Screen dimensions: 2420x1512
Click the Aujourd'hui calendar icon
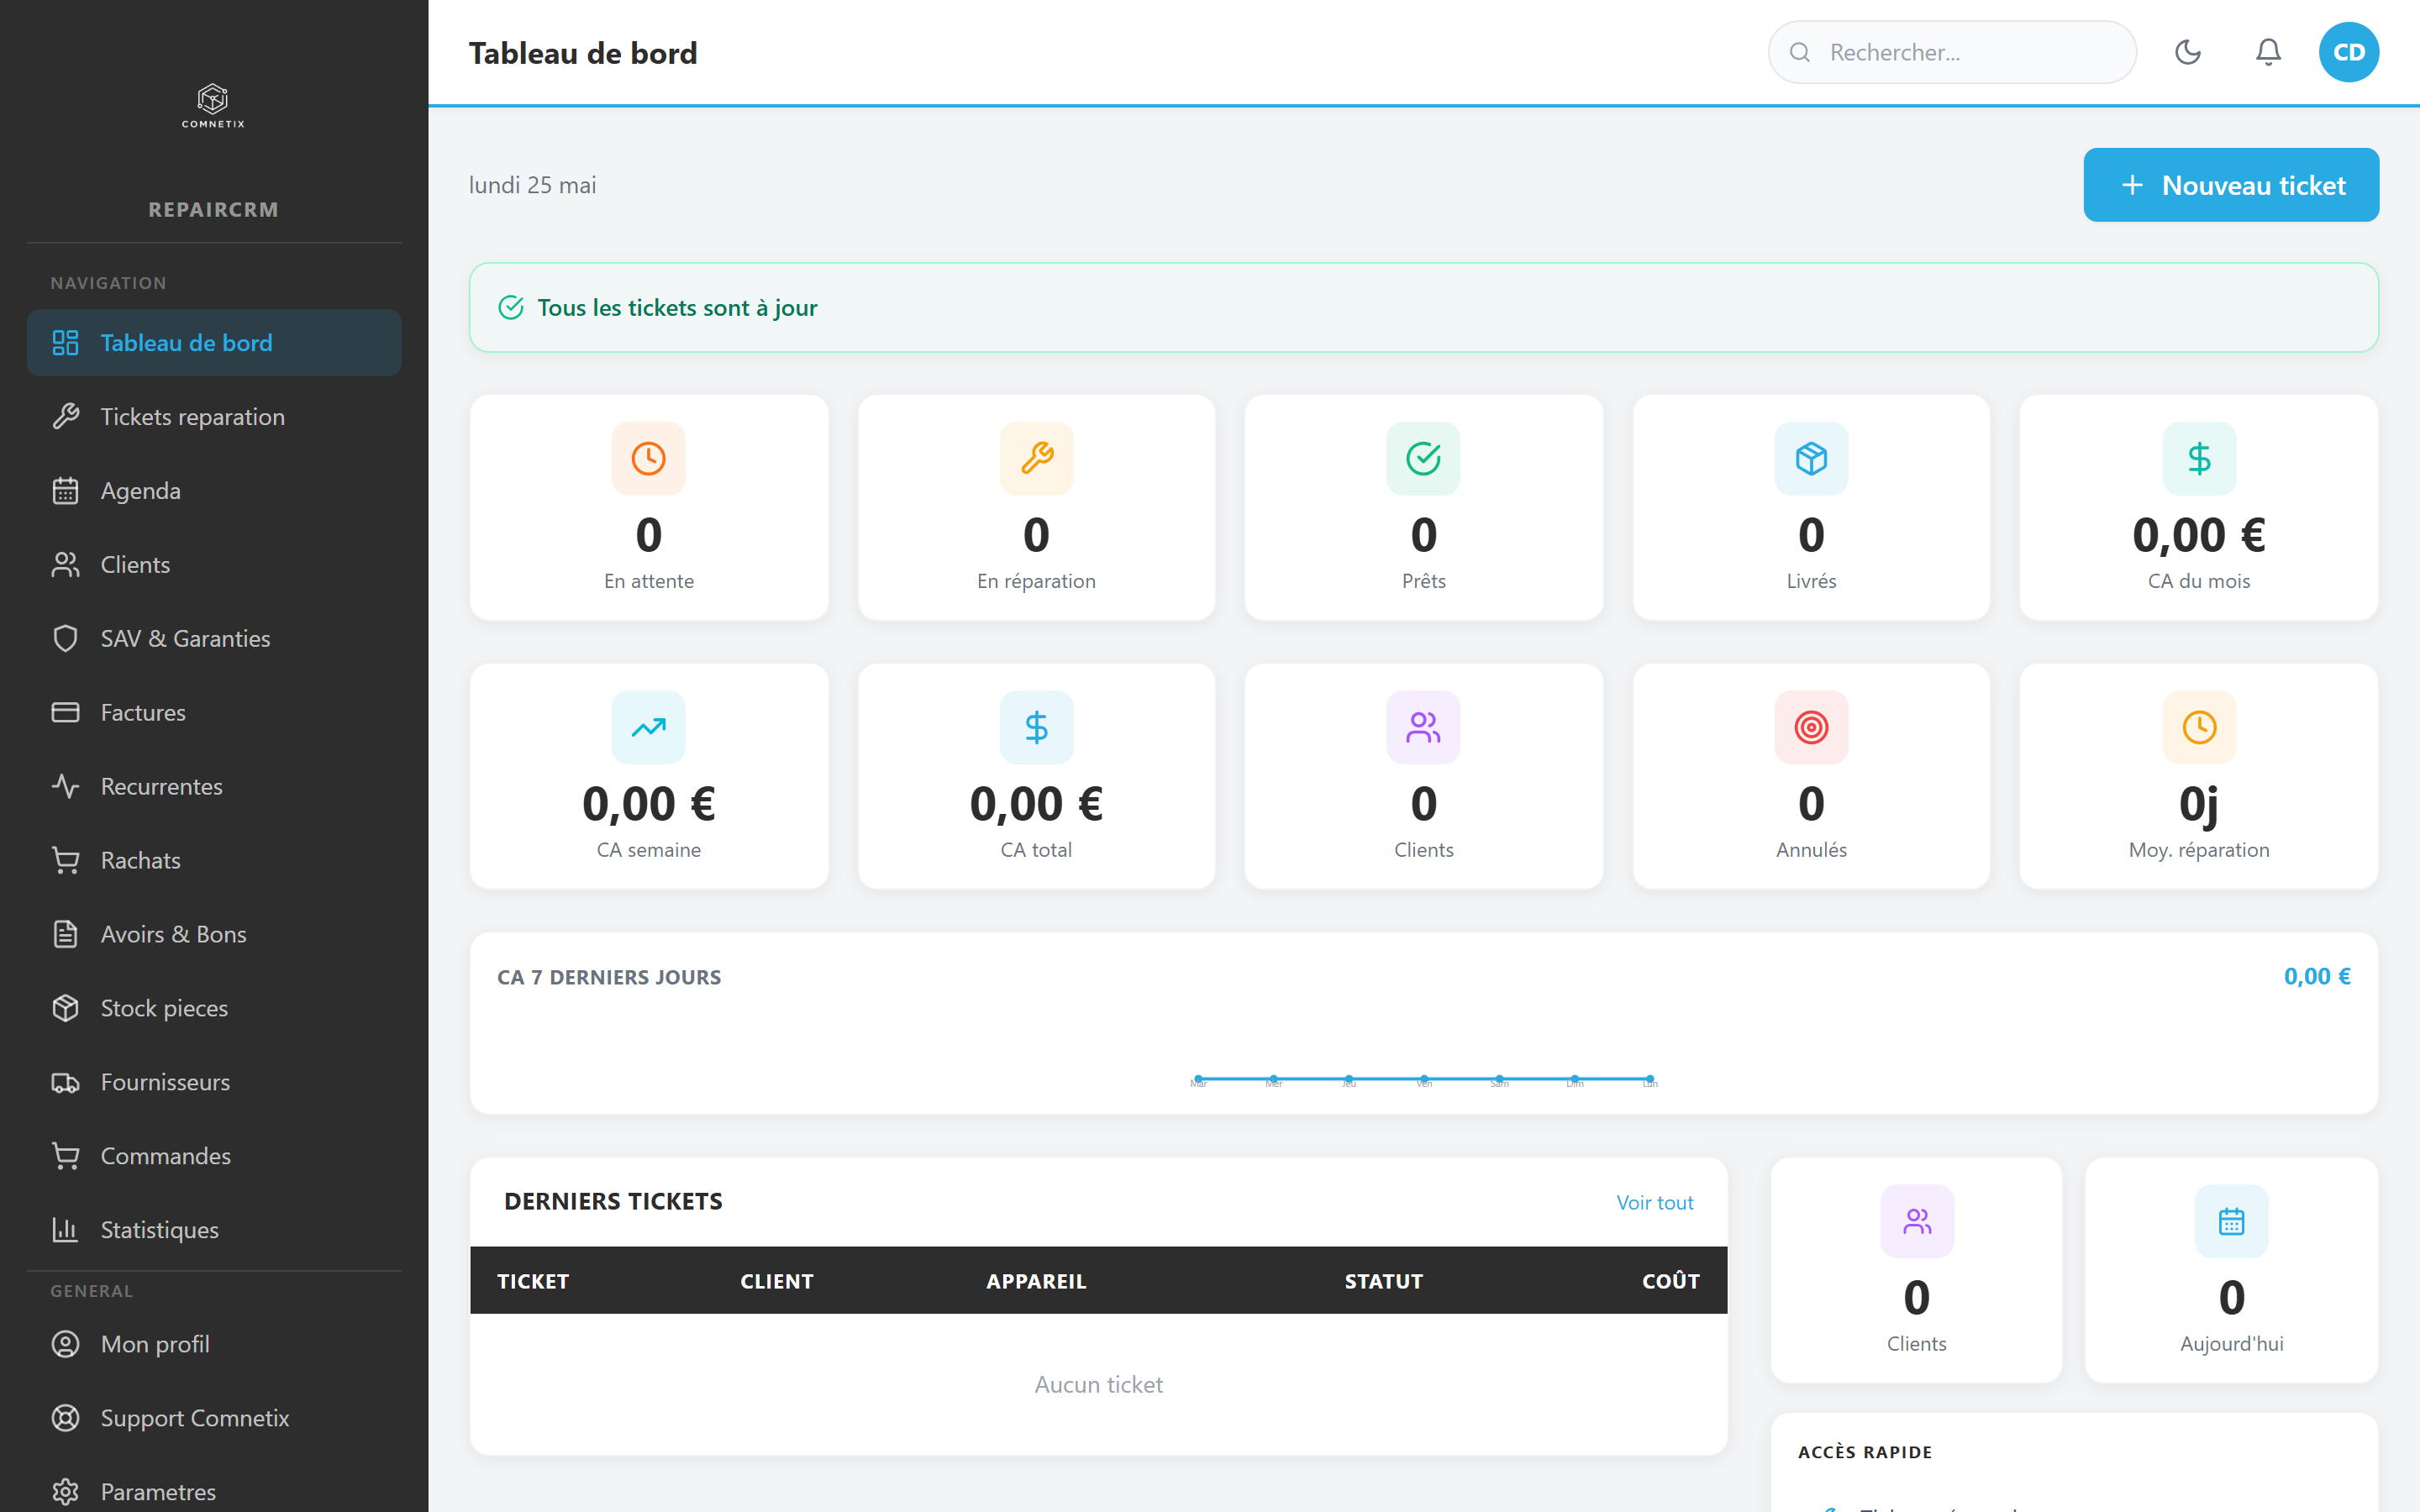2232,1222
